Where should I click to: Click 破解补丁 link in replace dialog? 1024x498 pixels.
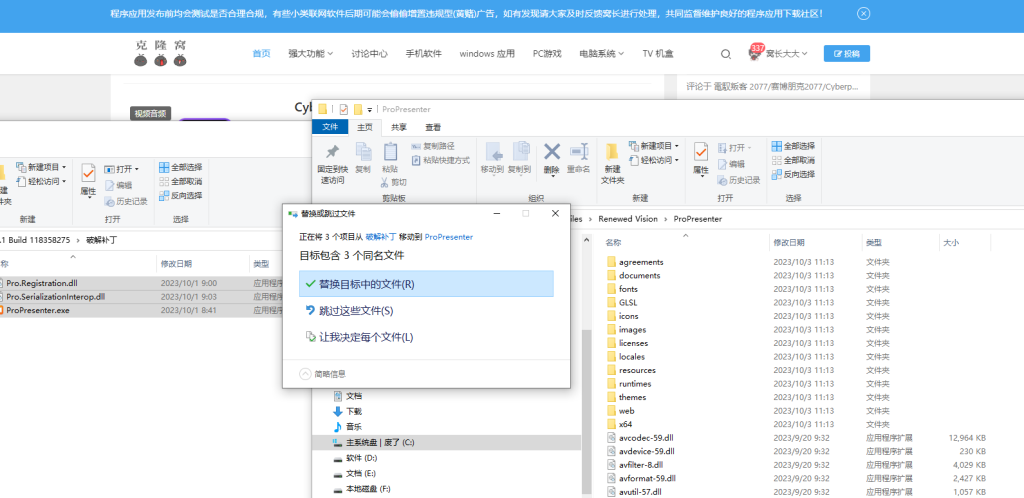(x=381, y=237)
